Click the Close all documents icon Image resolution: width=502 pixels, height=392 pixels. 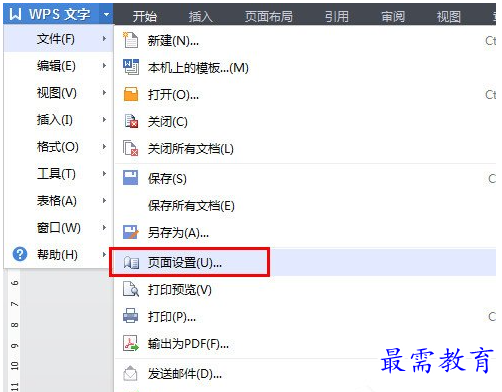(130, 148)
